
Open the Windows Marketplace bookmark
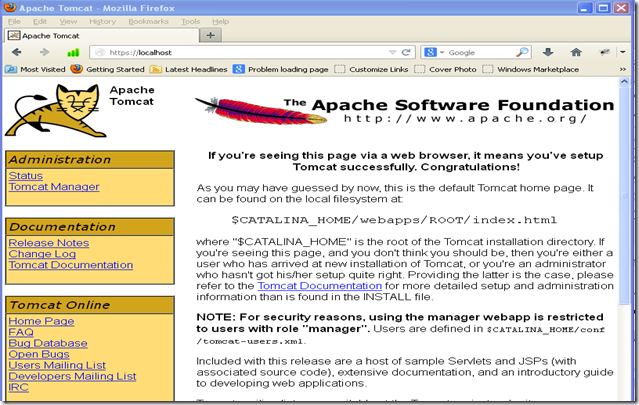coord(531,69)
